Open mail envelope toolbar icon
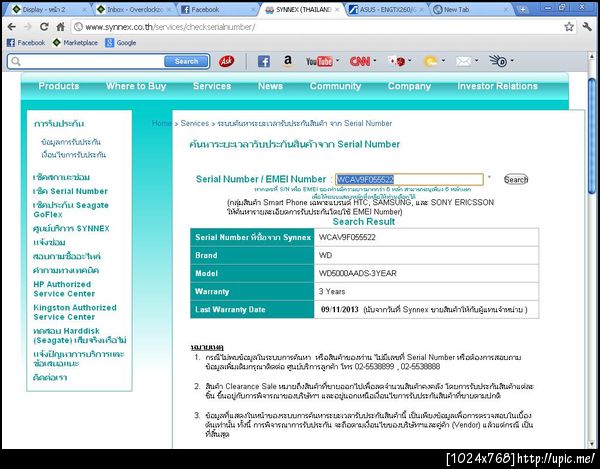Viewport: 600px width, 469px height. [463, 61]
